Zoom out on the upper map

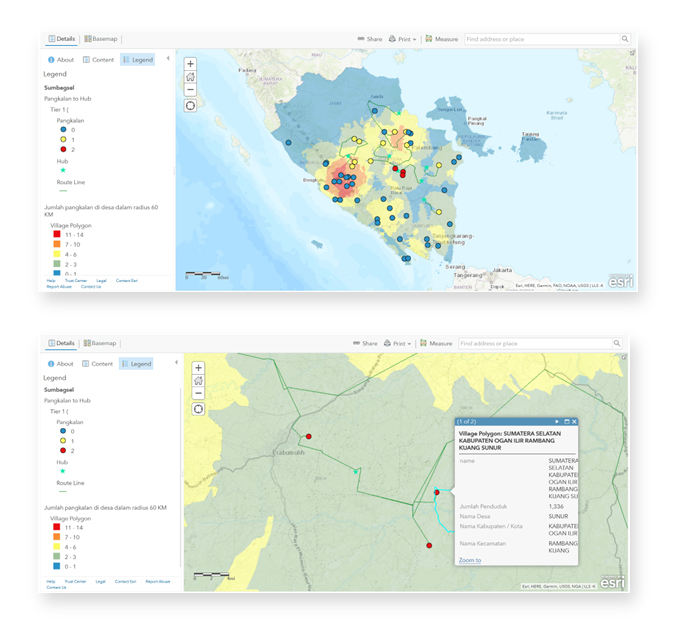tap(190, 90)
